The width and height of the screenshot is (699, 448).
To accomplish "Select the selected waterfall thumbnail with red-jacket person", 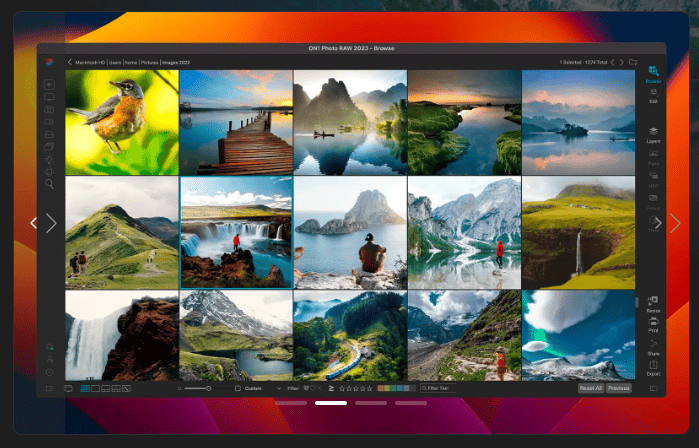I will click(236, 232).
